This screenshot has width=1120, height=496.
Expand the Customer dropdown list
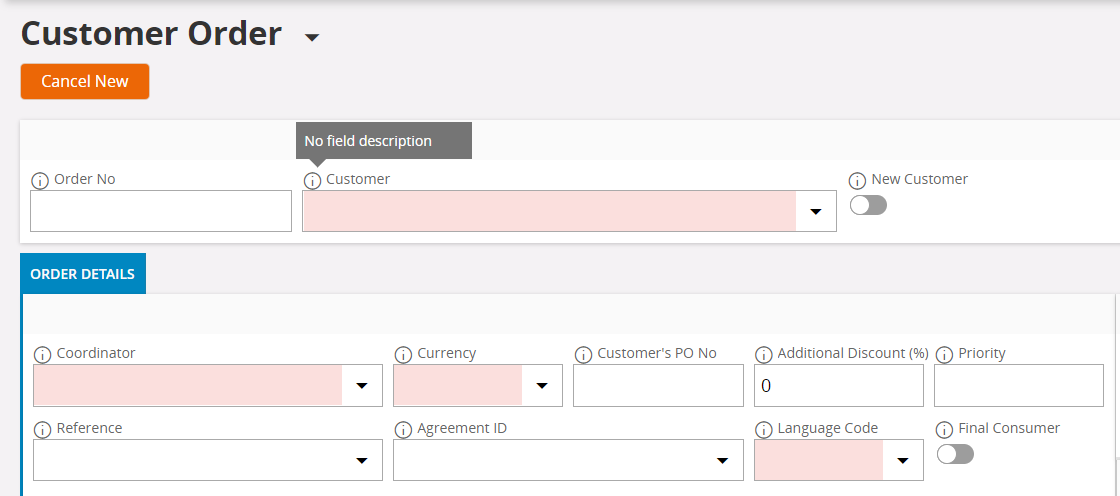click(815, 212)
